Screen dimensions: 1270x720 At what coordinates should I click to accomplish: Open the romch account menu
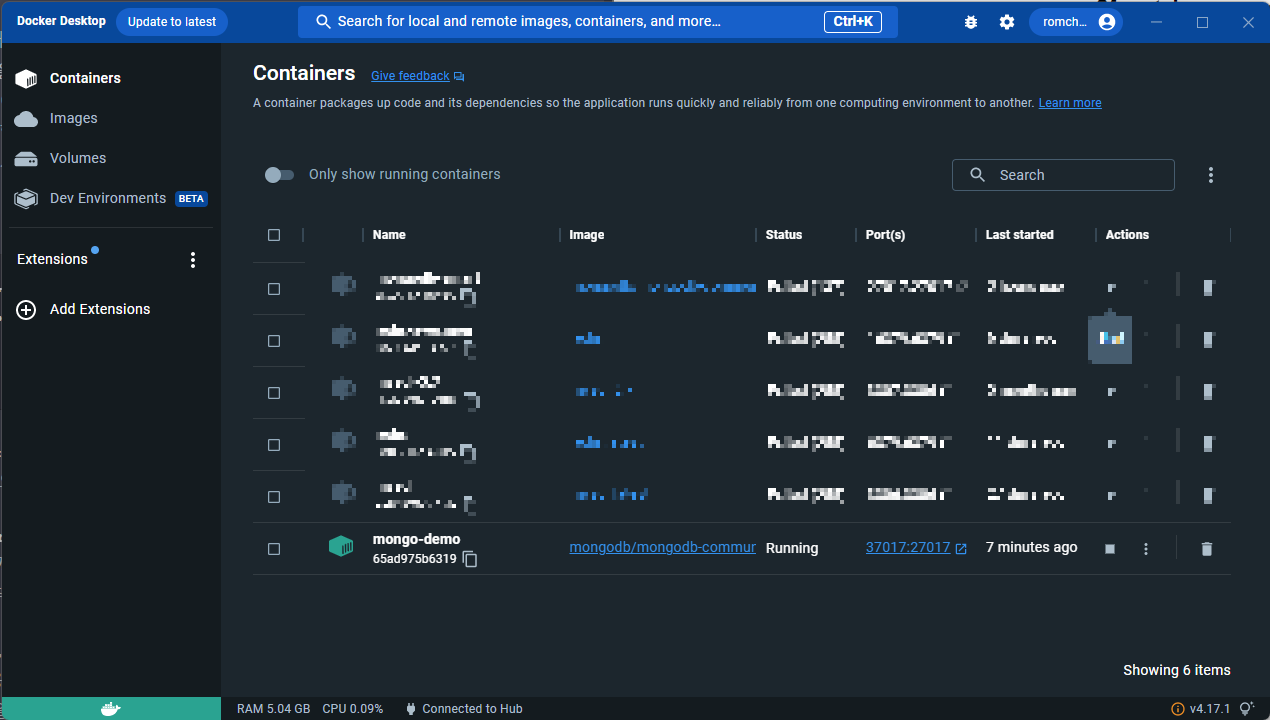(x=1075, y=22)
